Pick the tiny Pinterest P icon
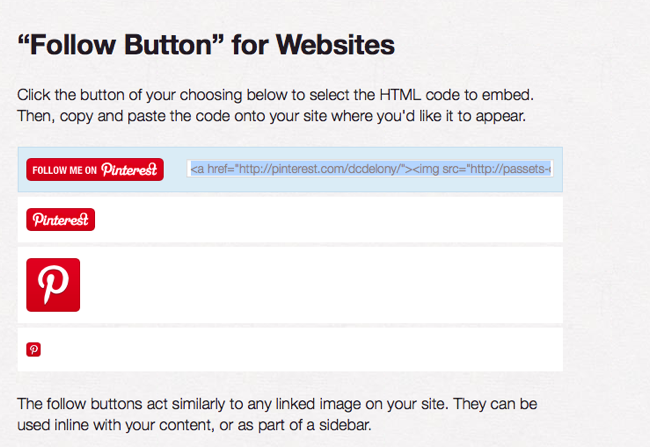Screen dimensions: 650x447 tap(33, 349)
